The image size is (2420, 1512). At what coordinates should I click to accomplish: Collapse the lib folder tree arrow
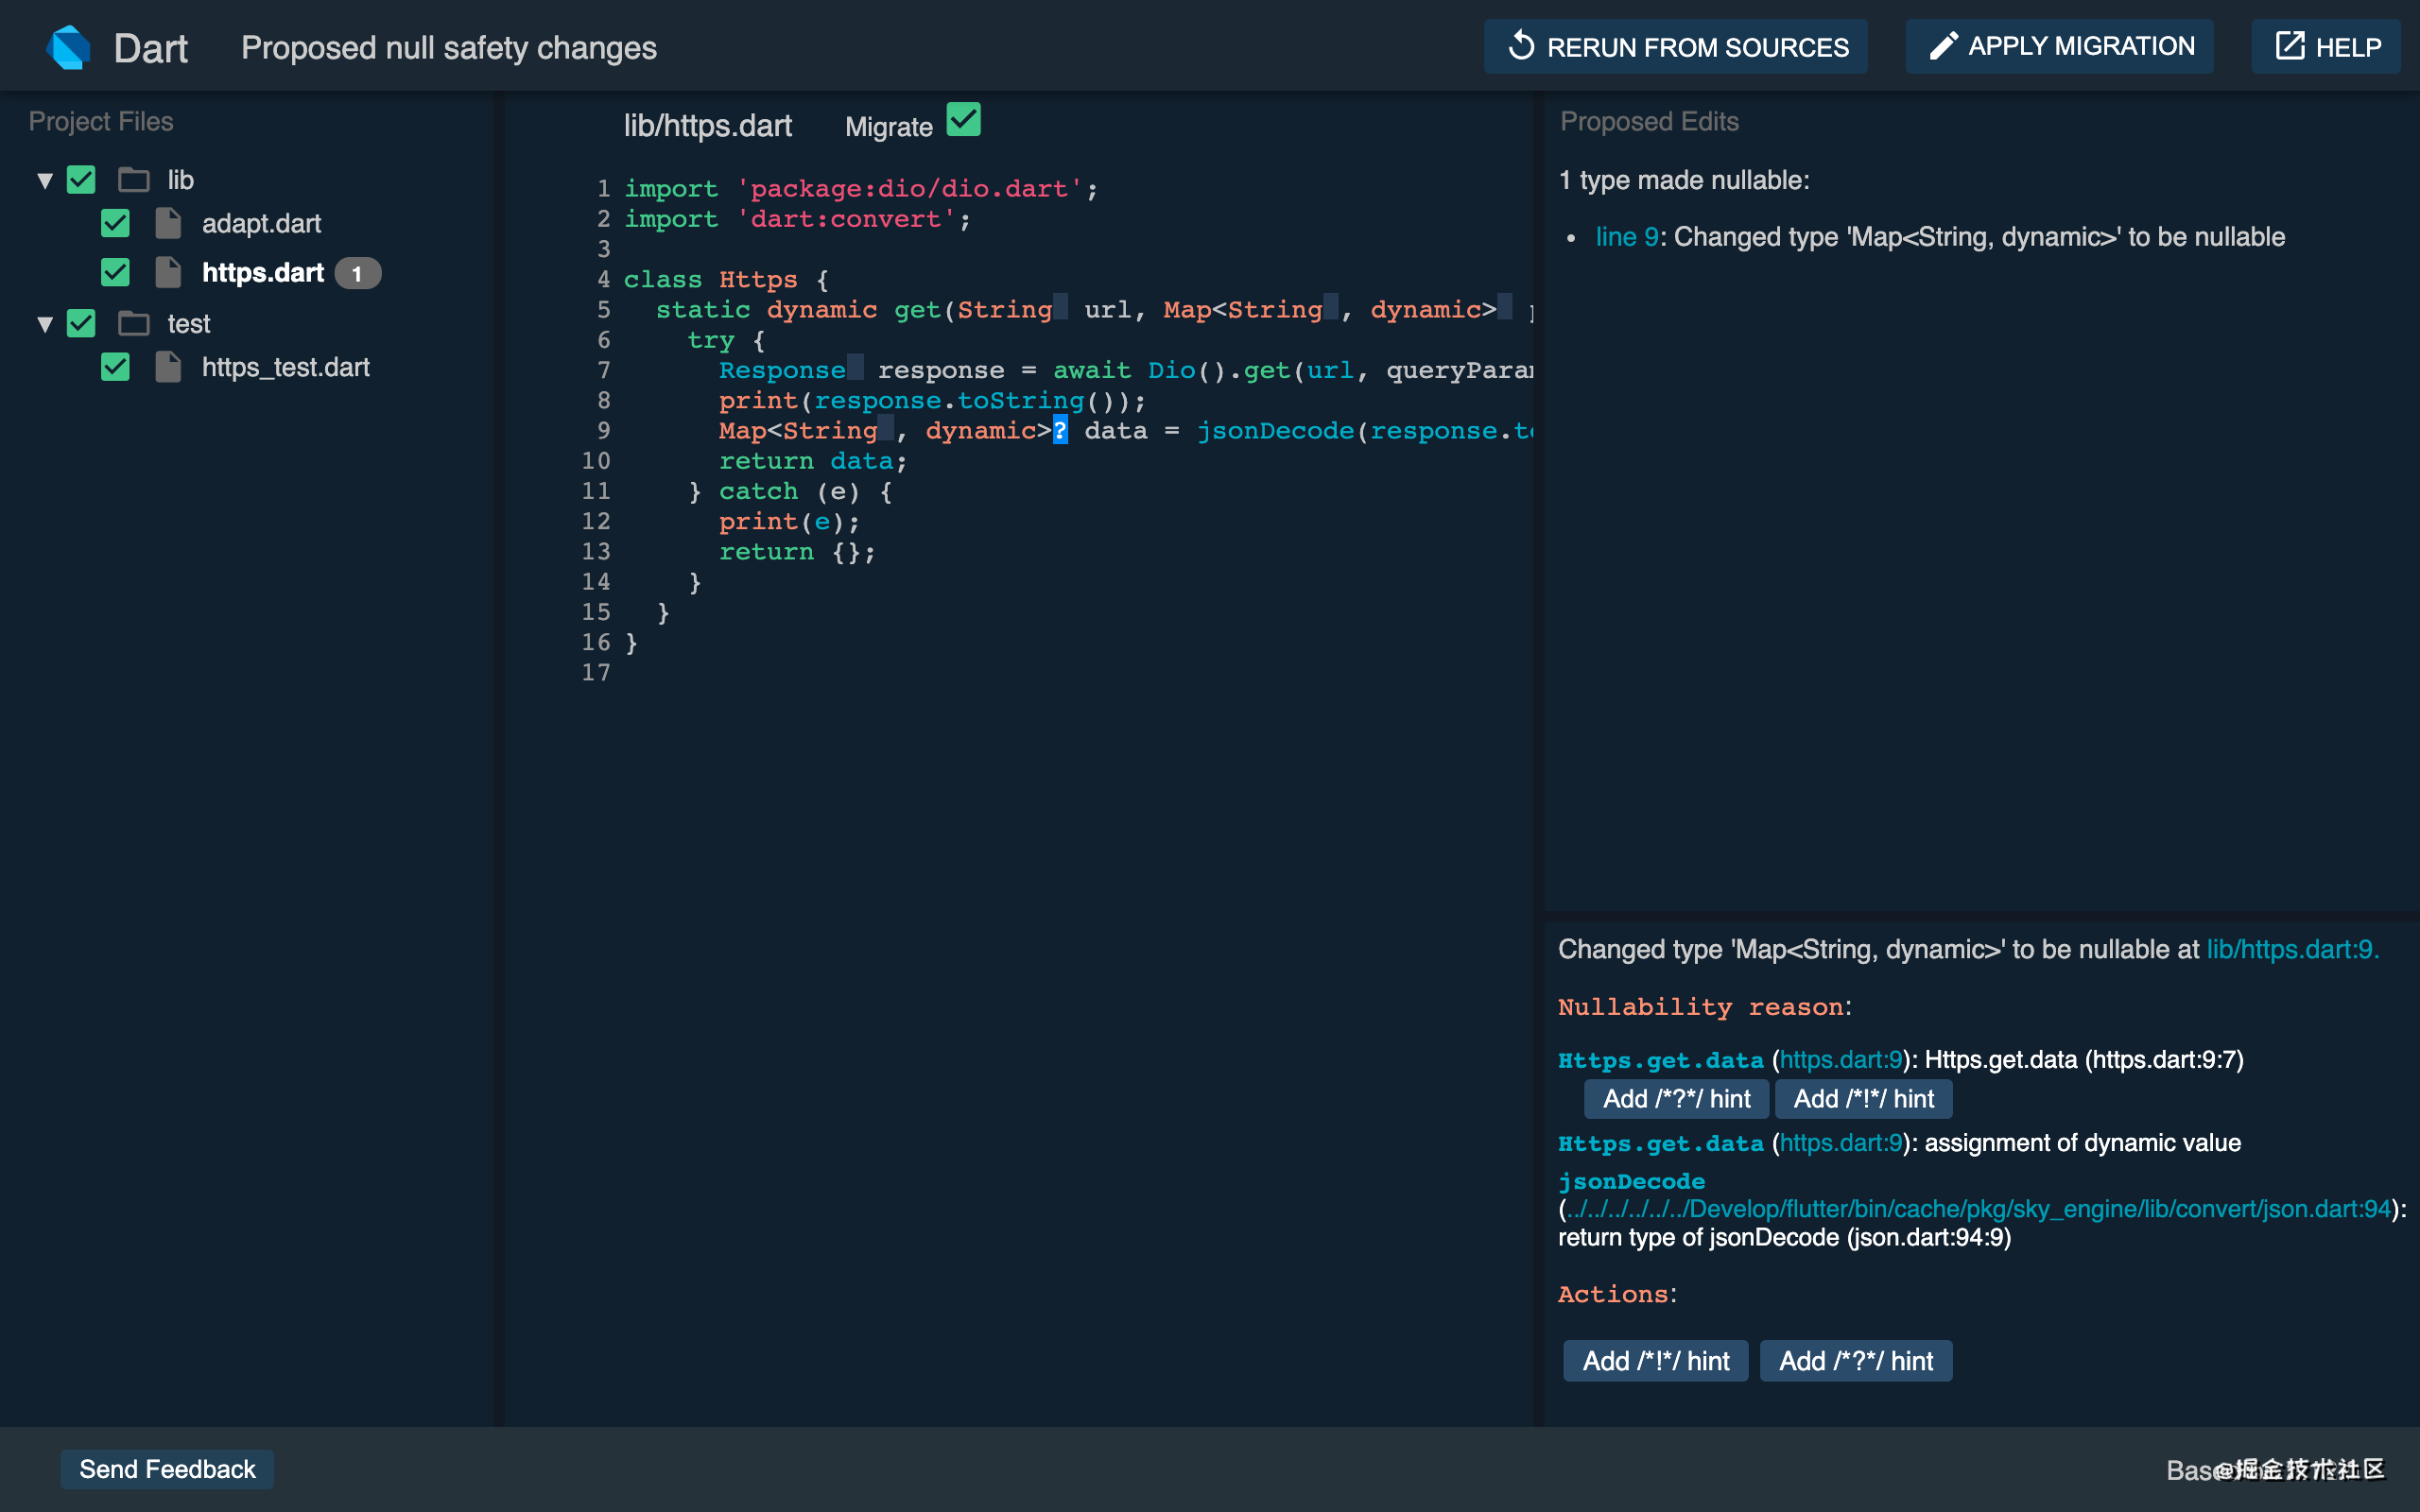pyautogui.click(x=45, y=181)
